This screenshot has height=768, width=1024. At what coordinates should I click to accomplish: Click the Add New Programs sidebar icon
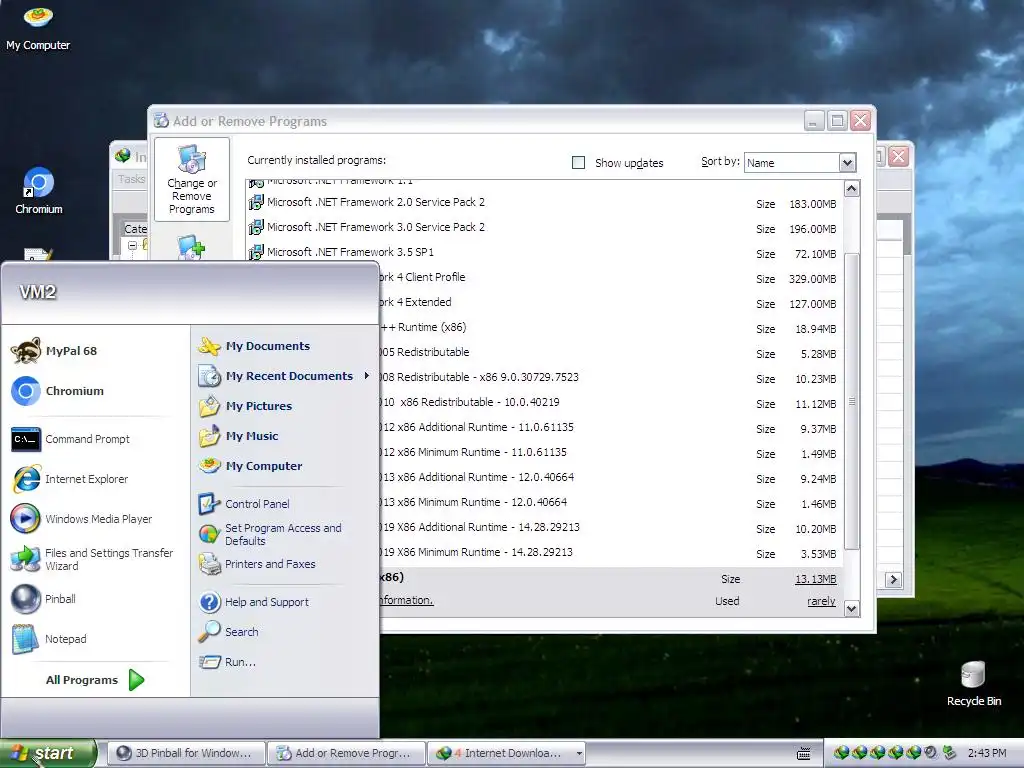(x=191, y=248)
